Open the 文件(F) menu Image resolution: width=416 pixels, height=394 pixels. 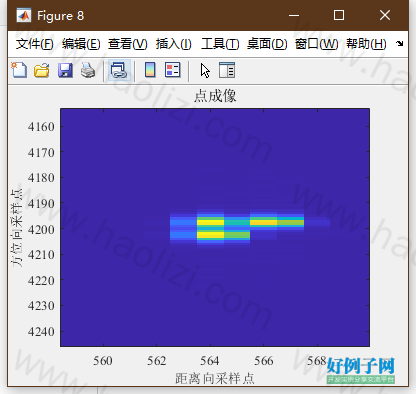point(35,44)
